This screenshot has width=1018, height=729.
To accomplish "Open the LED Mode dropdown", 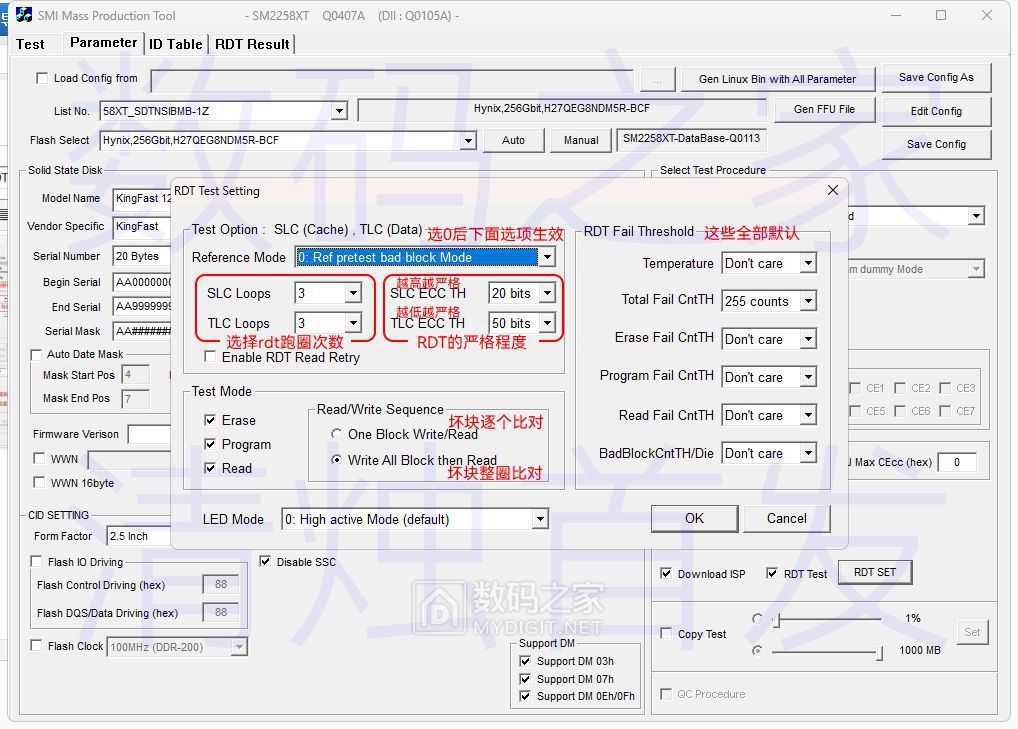I will tap(540, 519).
